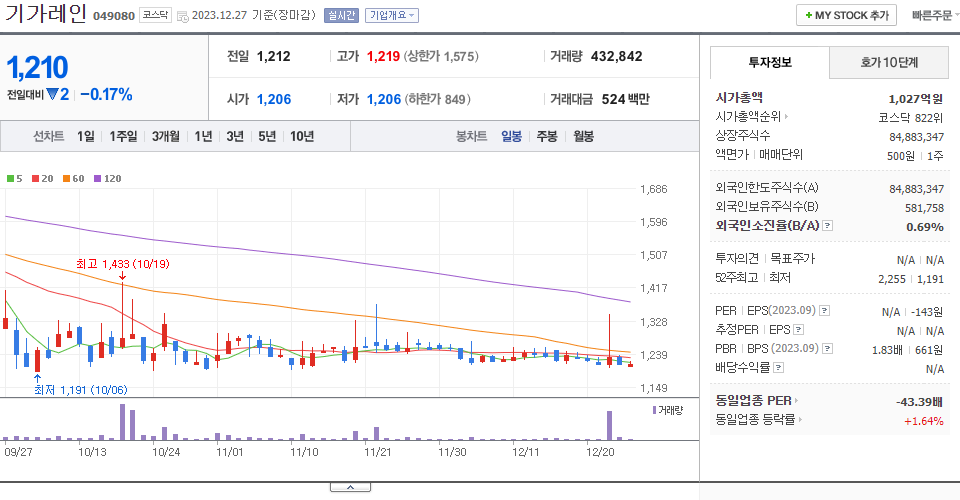Viewport: 960px width, 500px height.
Task: Click the 최고 1,433 (10/19) chart marker
Action: click(x=122, y=264)
